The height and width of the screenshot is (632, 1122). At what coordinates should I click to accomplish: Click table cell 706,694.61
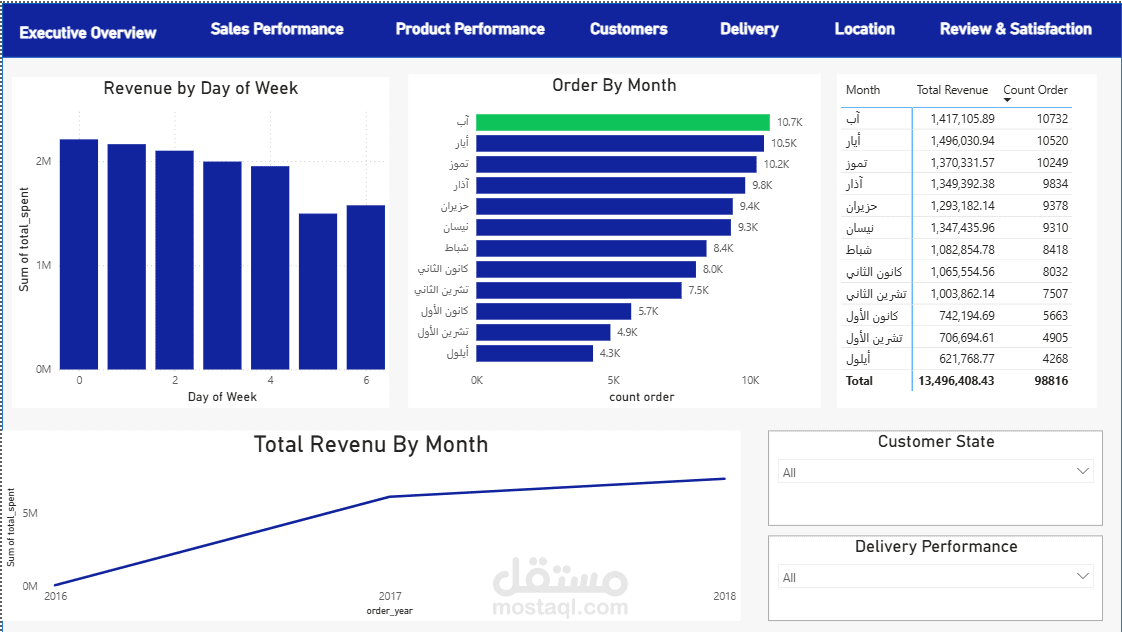pos(966,338)
